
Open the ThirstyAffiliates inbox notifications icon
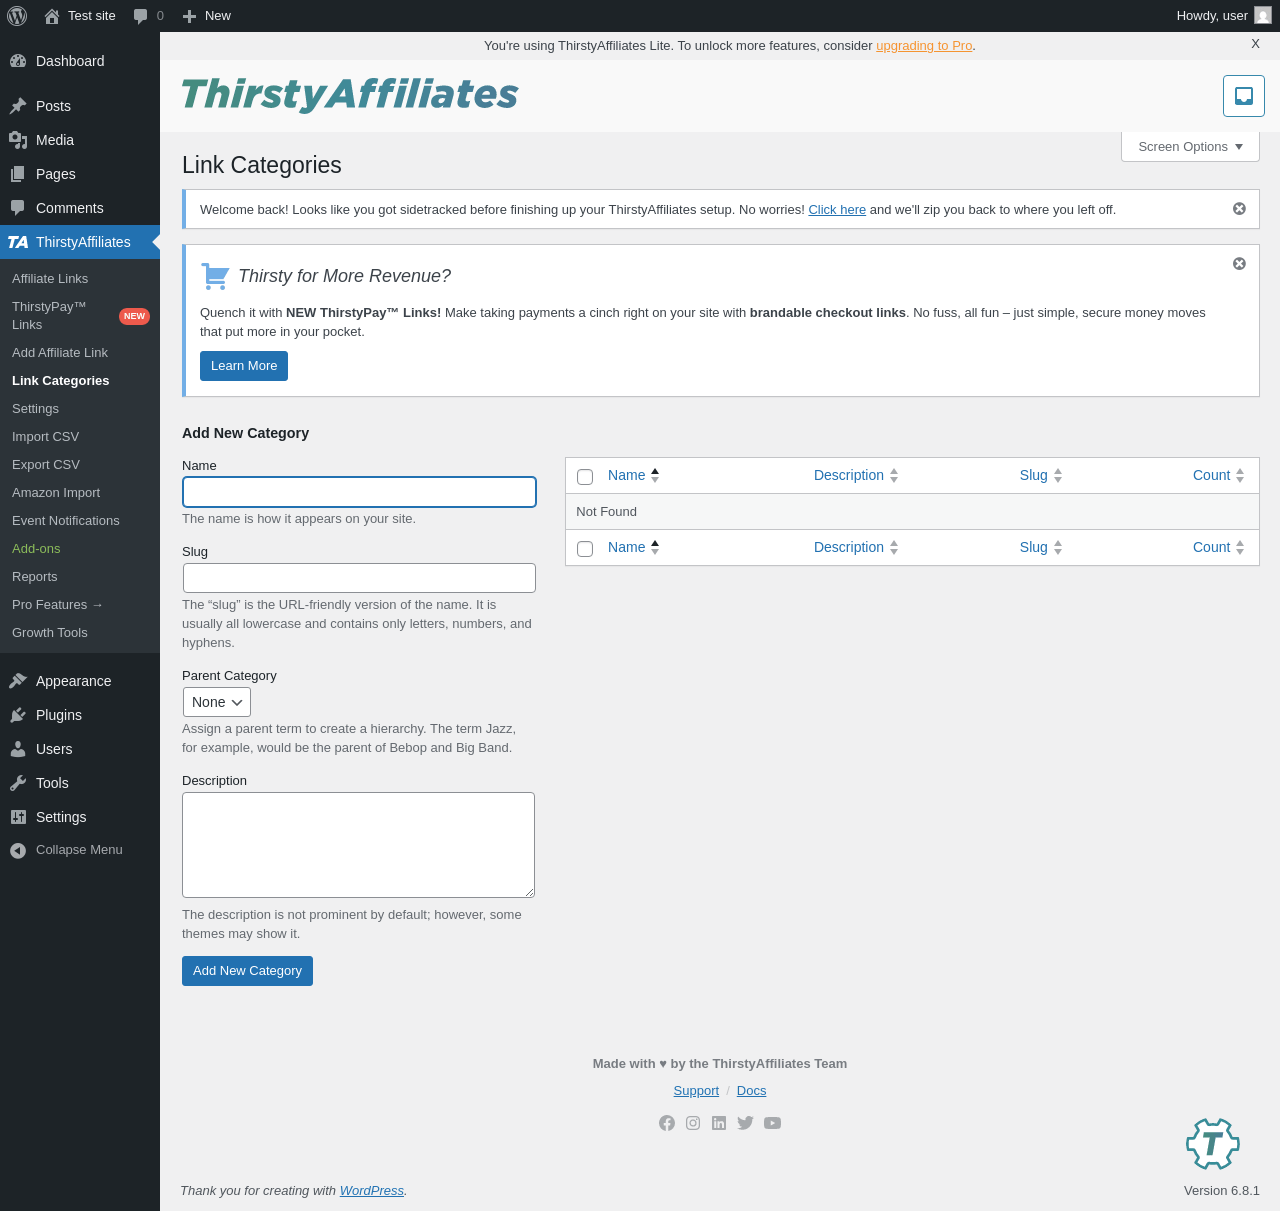coord(1244,96)
